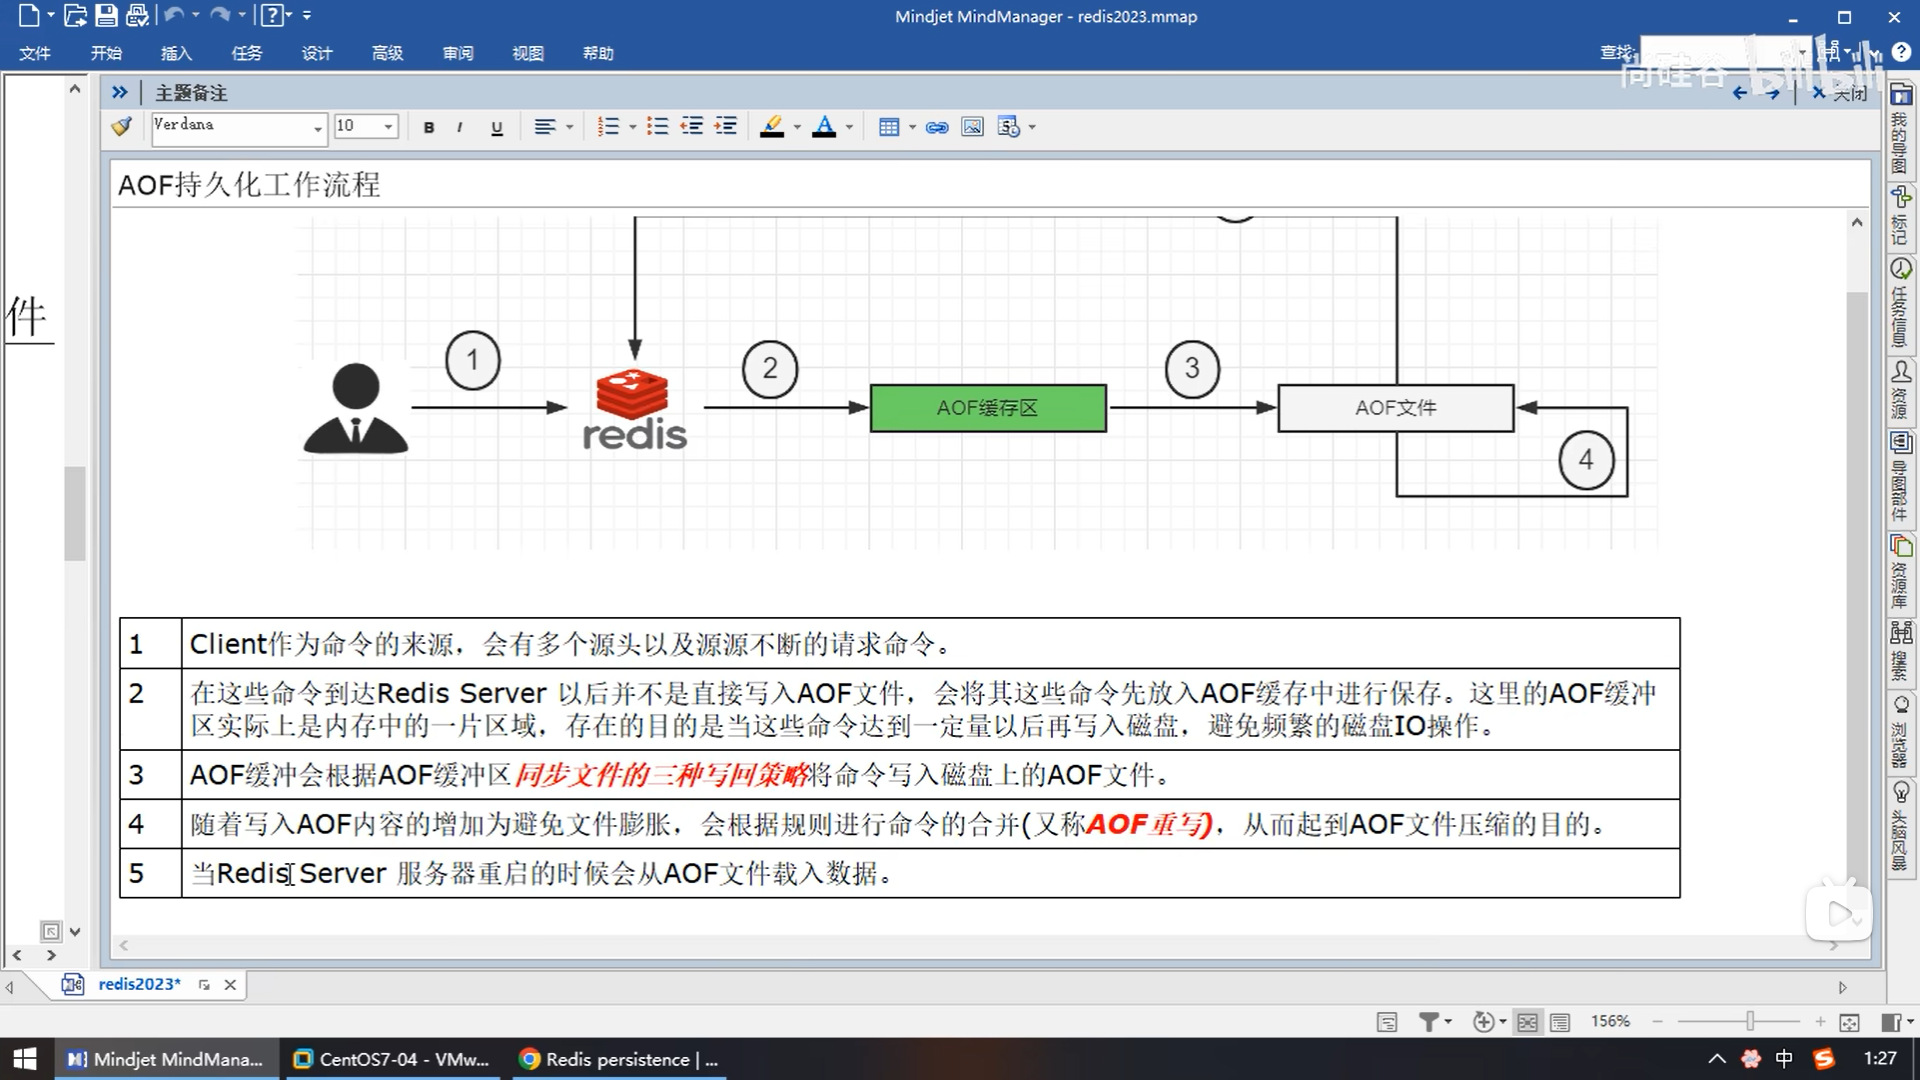
Task: Click the insert image icon
Action: pyautogui.click(x=972, y=127)
